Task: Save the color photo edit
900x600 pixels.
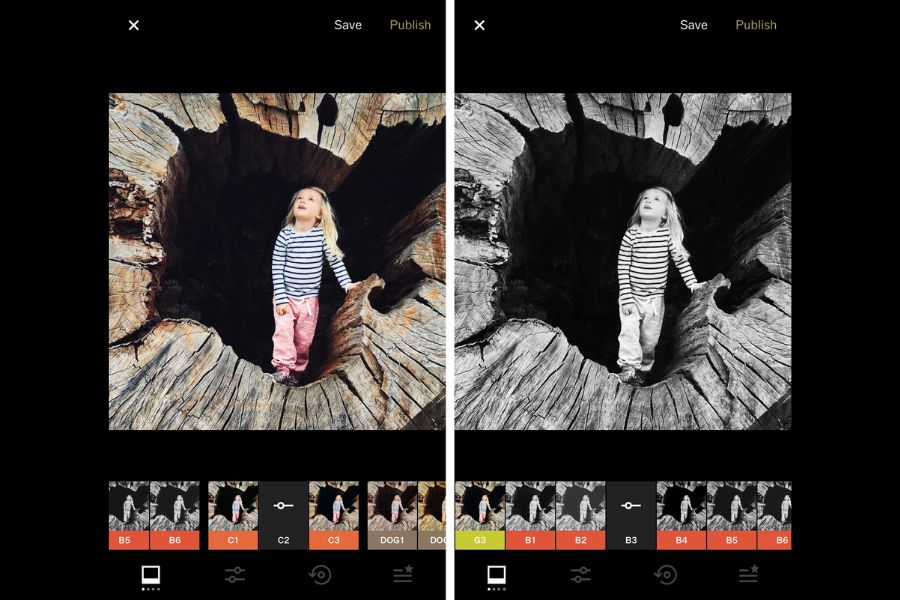Action: 348,25
